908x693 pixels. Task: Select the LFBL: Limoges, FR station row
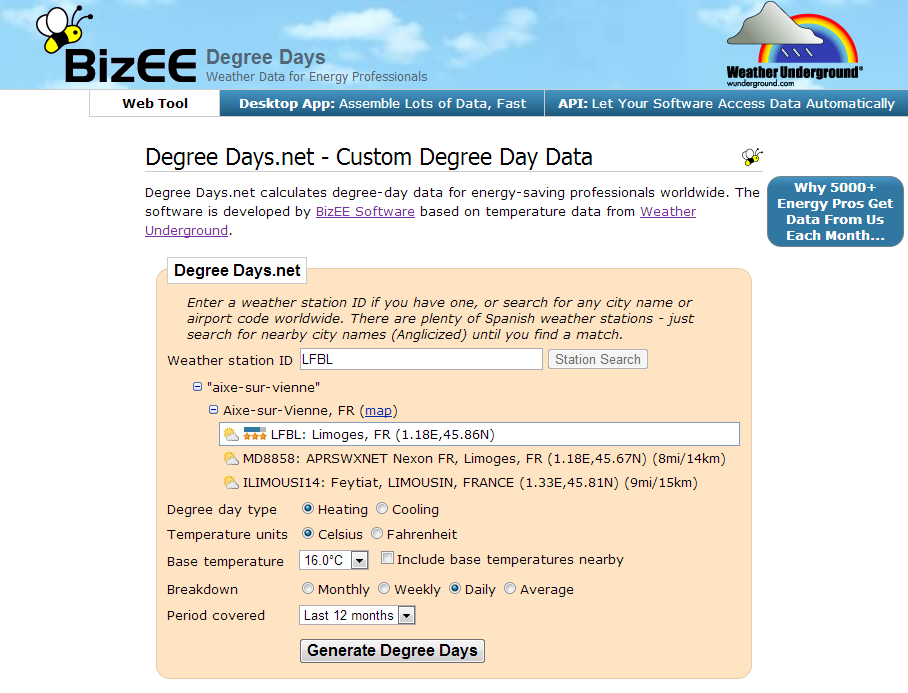[479, 434]
